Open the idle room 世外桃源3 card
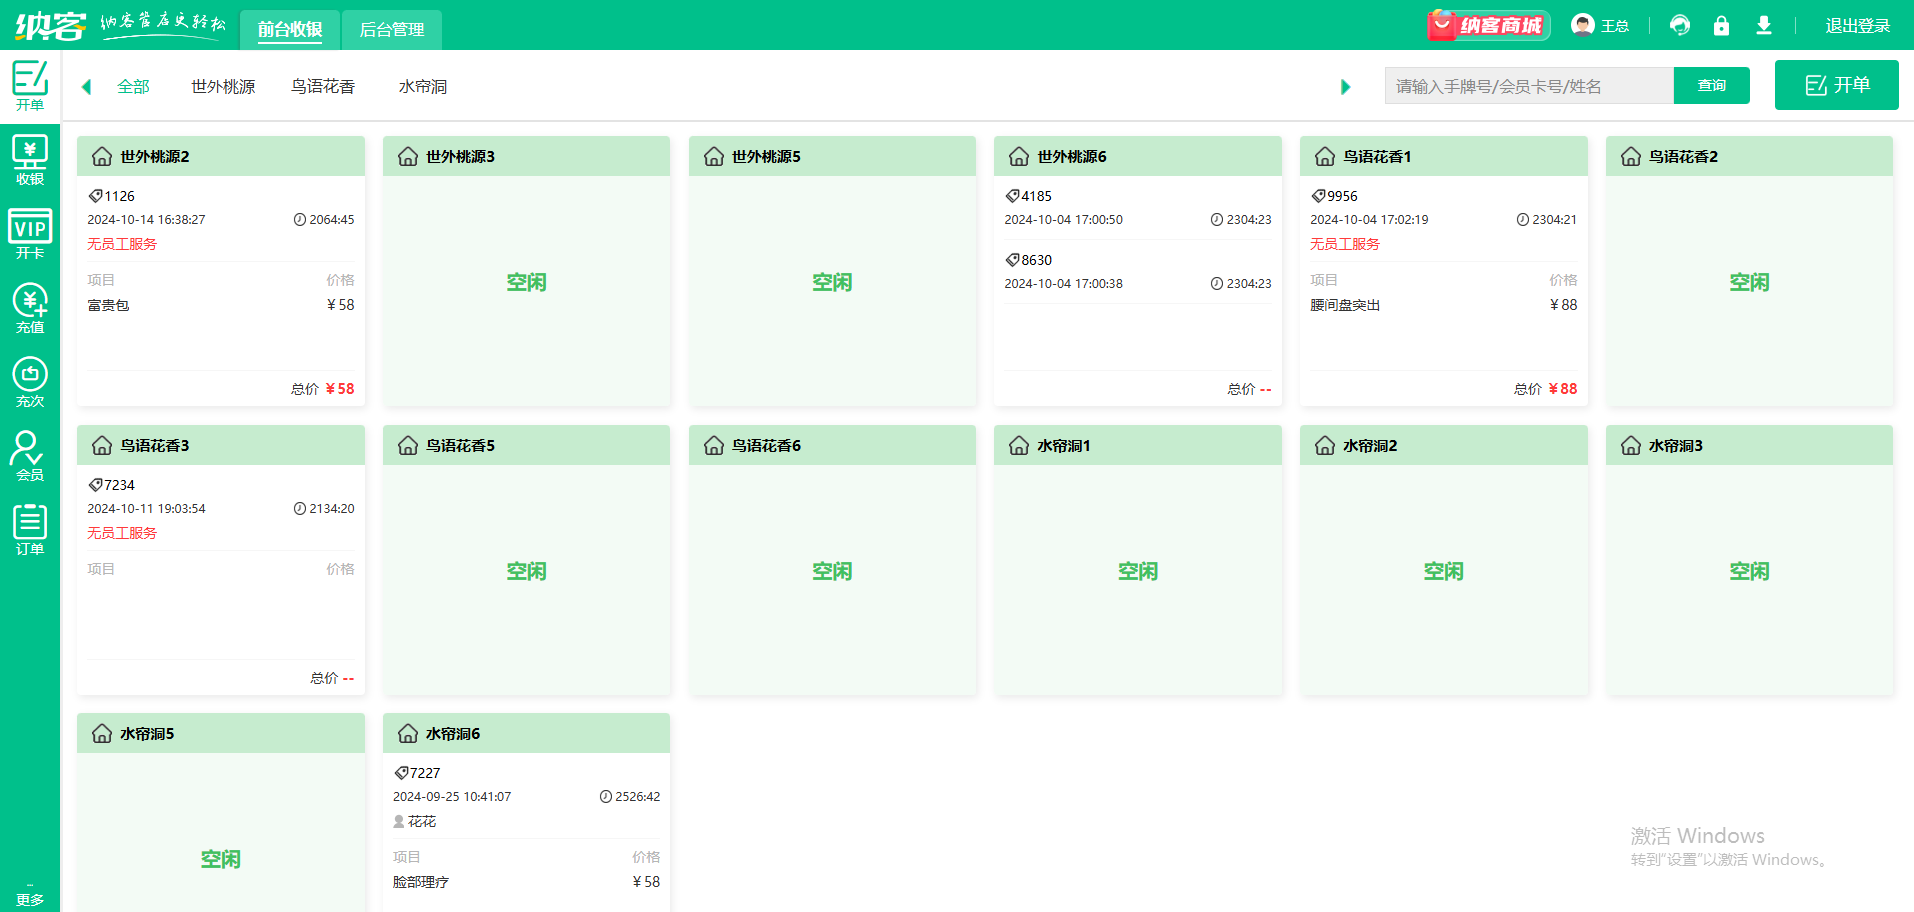 [x=526, y=282]
